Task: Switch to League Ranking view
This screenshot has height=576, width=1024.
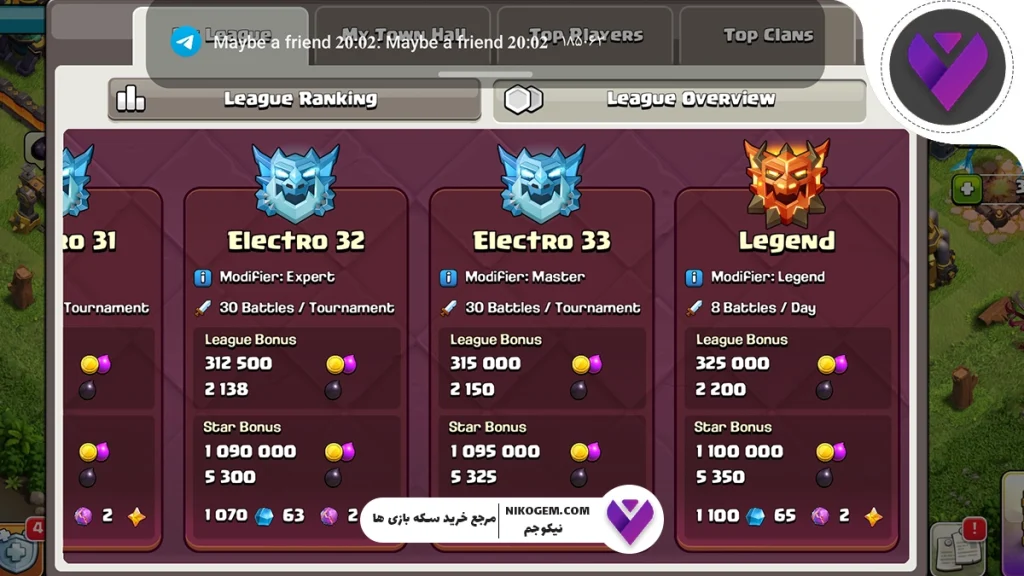Action: tap(295, 99)
